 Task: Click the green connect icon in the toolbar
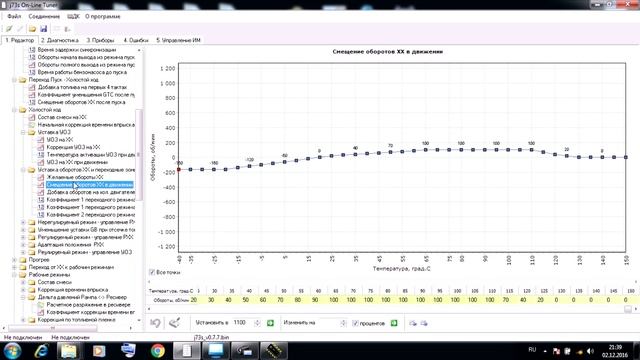(9, 29)
